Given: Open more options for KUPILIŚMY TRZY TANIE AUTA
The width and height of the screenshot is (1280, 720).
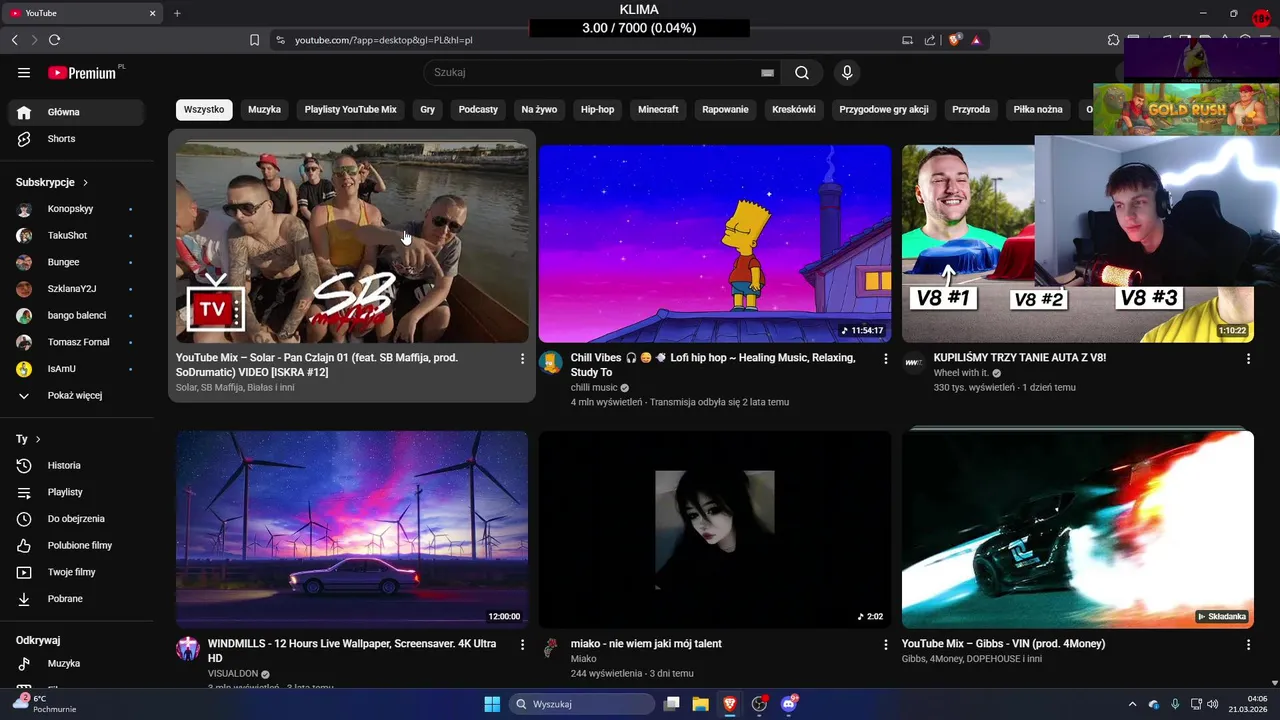Looking at the screenshot, I should click(x=1248, y=358).
